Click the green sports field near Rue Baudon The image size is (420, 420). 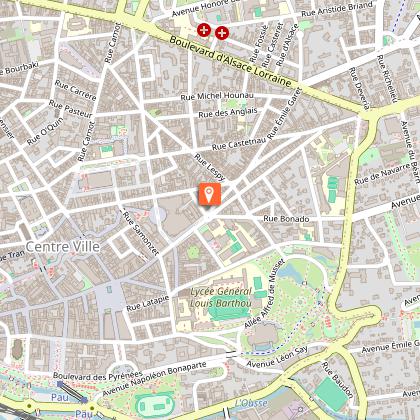pos(332,393)
